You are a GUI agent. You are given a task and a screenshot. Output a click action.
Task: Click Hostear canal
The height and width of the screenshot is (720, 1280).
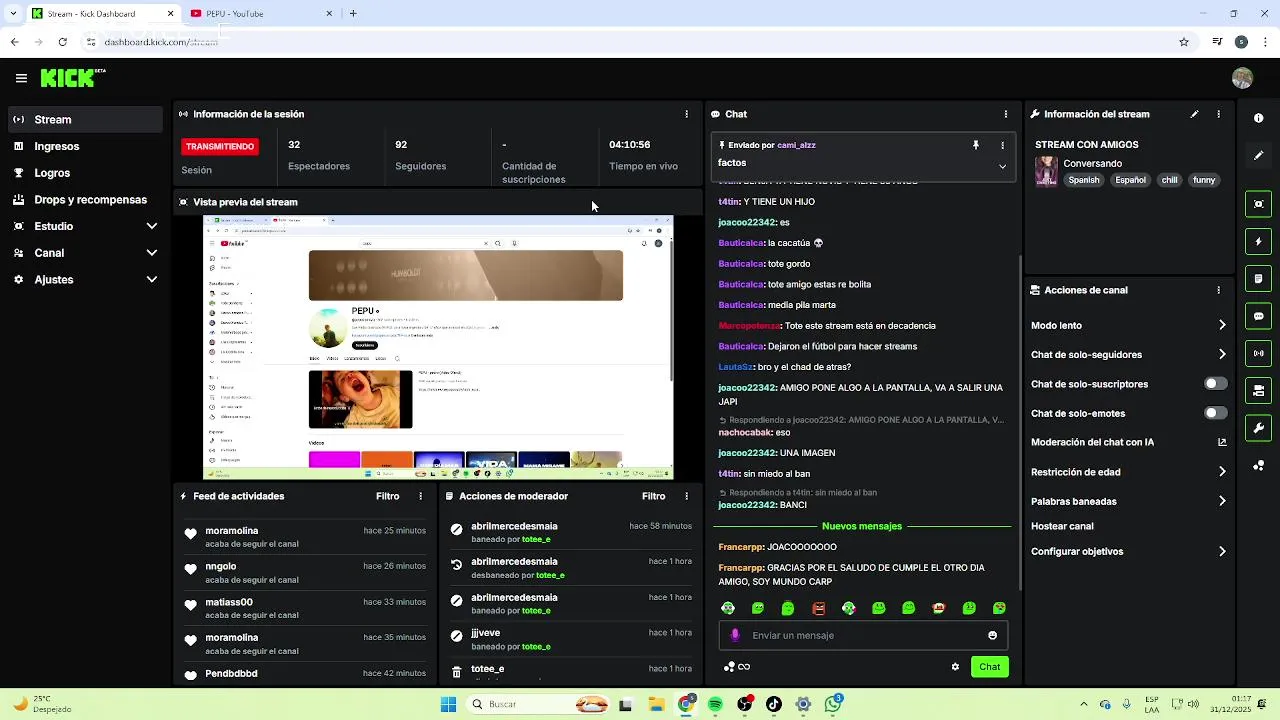pyautogui.click(x=1062, y=526)
